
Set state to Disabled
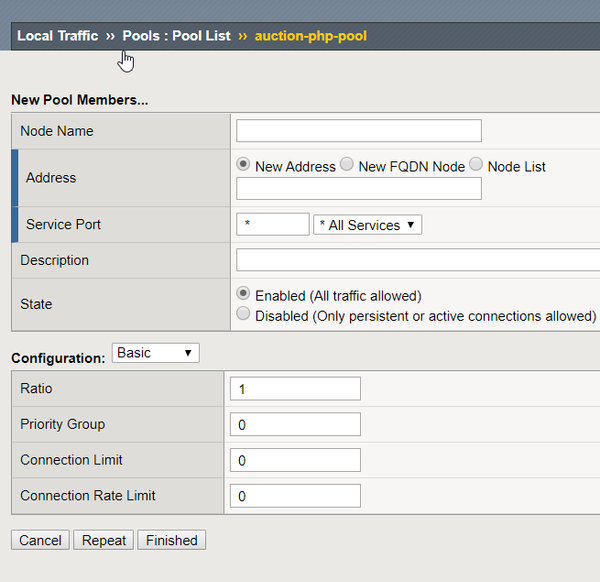tap(243, 315)
